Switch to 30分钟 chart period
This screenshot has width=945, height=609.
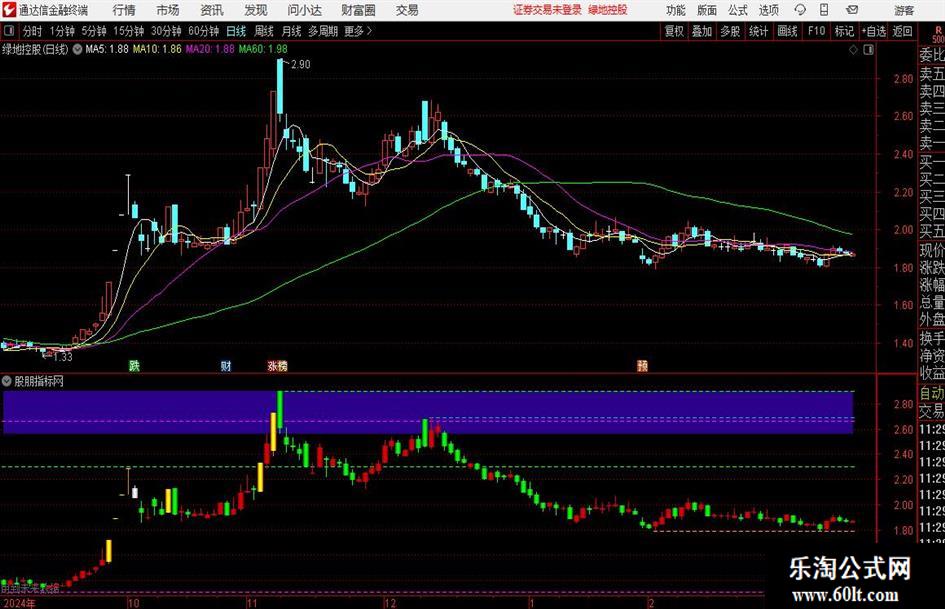(x=166, y=31)
